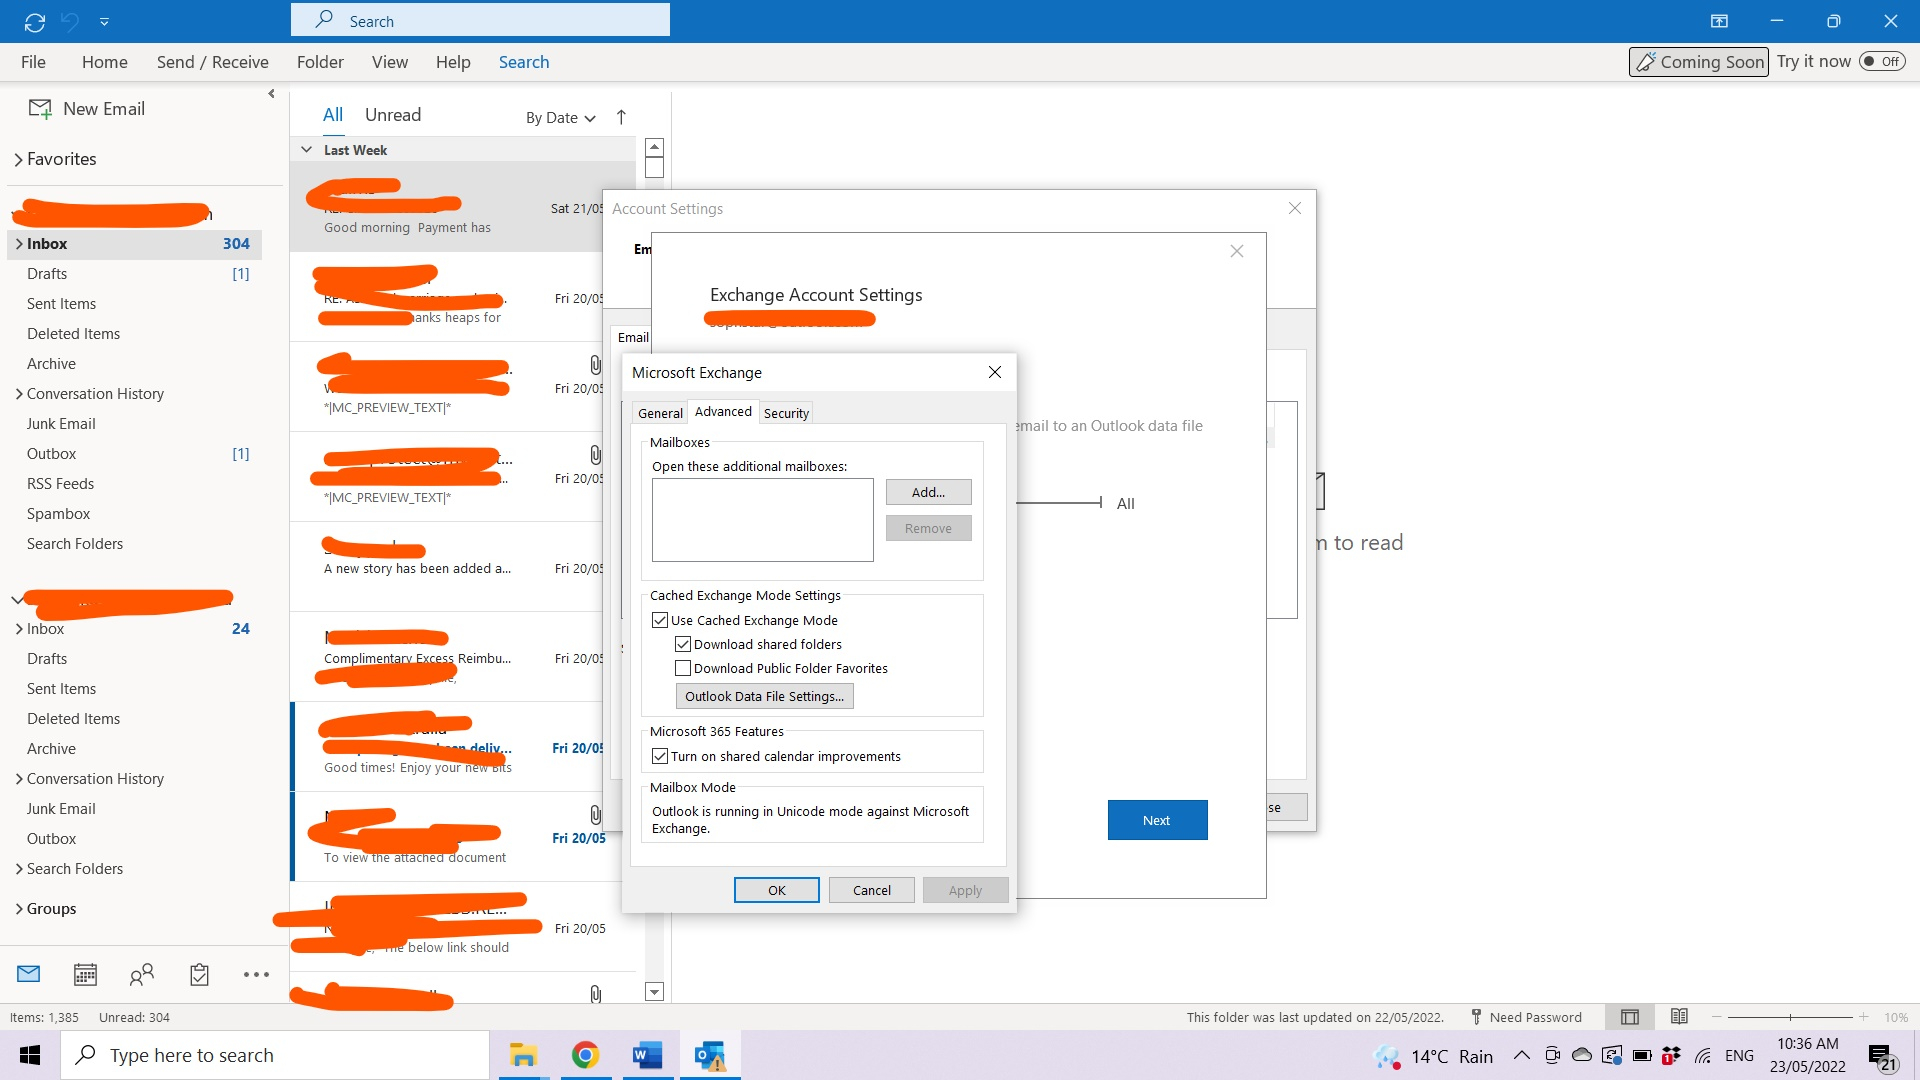Click the Send/Receive sync icon in title bar
Image resolution: width=1920 pixels, height=1080 pixels.
tap(35, 21)
